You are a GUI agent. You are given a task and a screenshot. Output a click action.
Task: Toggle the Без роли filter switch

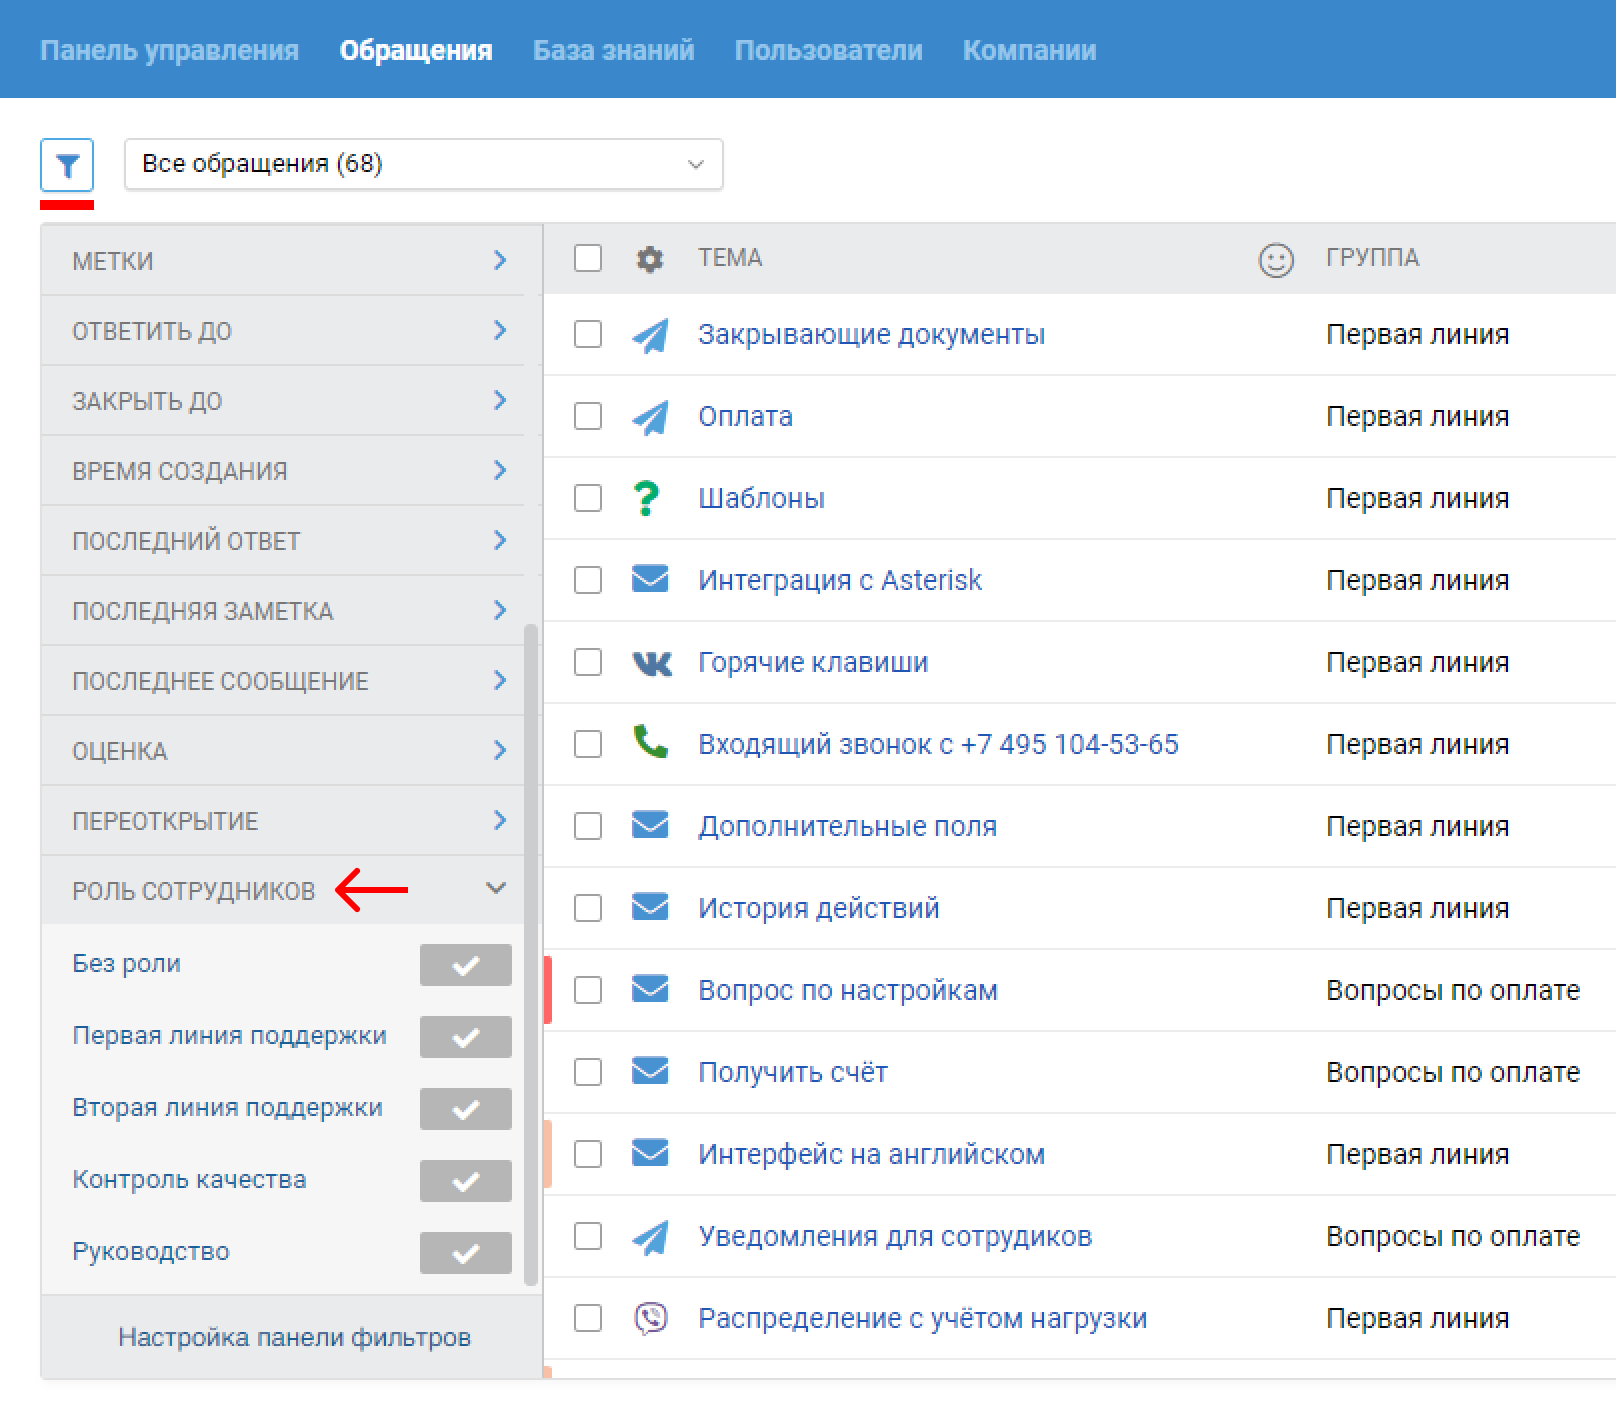tap(465, 965)
